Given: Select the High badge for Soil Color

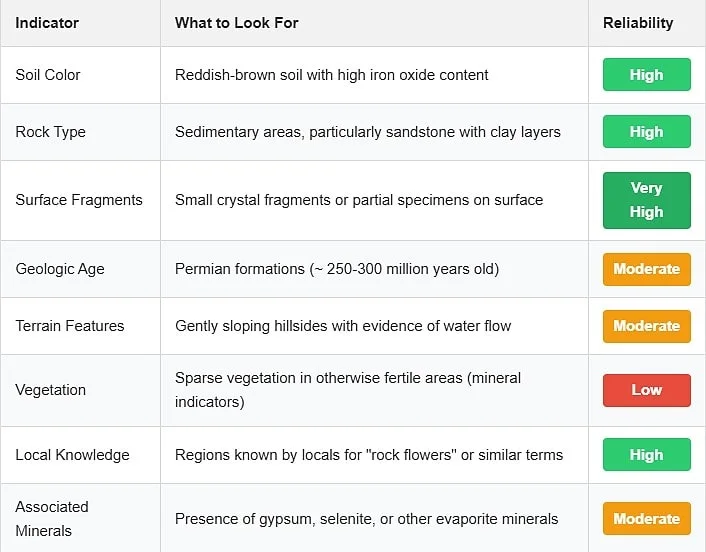Looking at the screenshot, I should (x=647, y=75).
